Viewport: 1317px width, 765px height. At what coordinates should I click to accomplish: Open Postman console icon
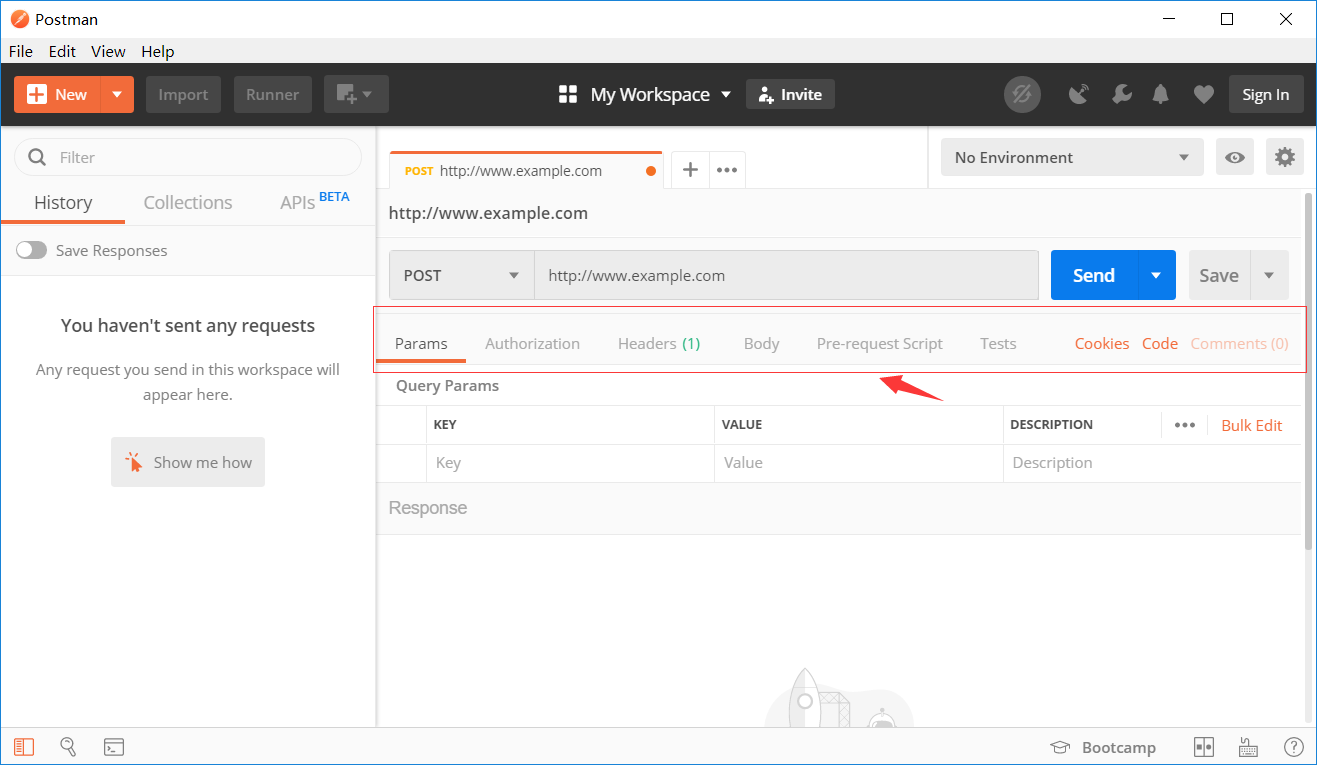(x=114, y=747)
